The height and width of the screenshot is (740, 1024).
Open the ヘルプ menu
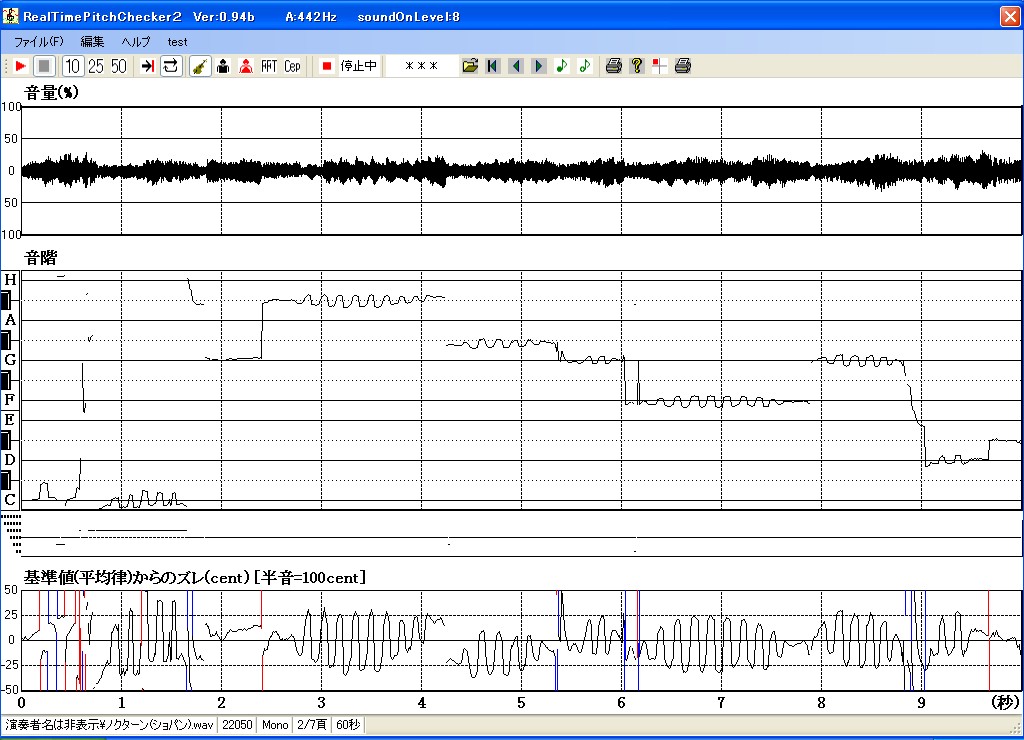tap(136, 42)
